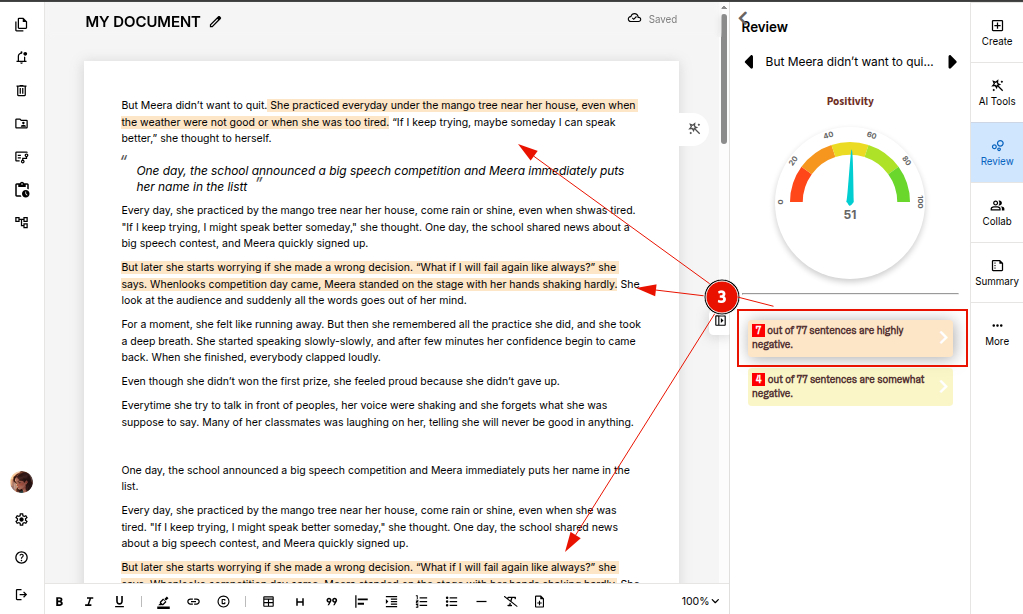Open the 100% zoom dropdown
1023x614 pixels.
coord(700,601)
